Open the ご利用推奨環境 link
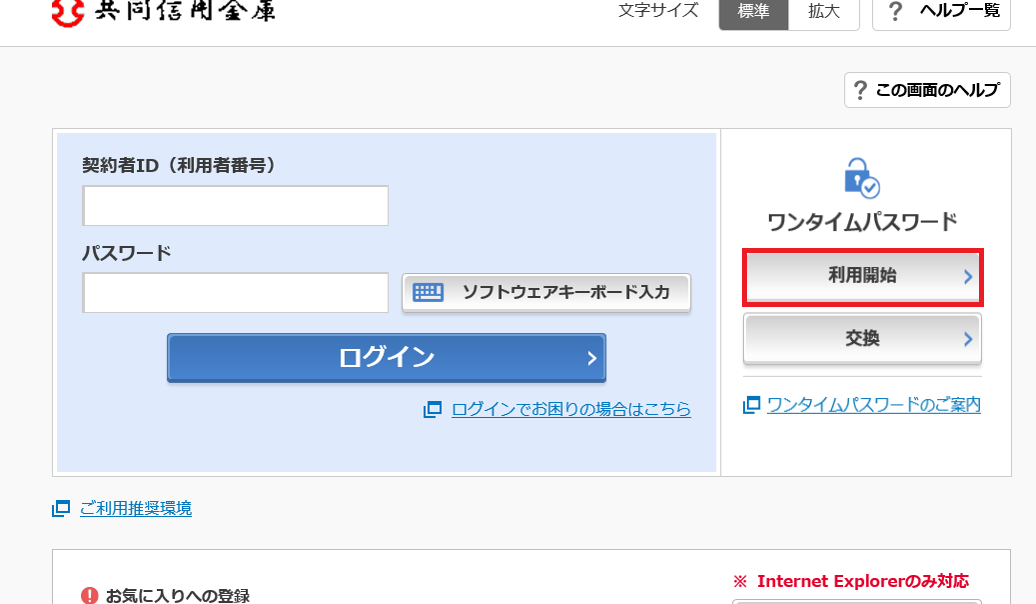This screenshot has width=1036, height=604. (x=135, y=509)
